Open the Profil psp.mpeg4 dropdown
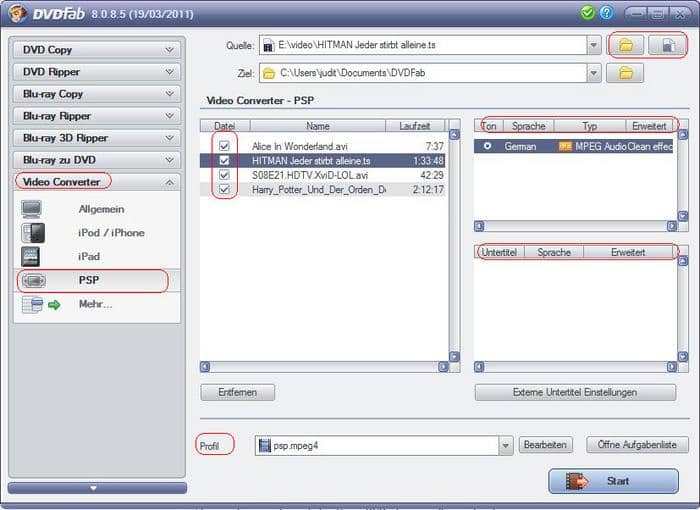The height and width of the screenshot is (510, 700). point(505,445)
